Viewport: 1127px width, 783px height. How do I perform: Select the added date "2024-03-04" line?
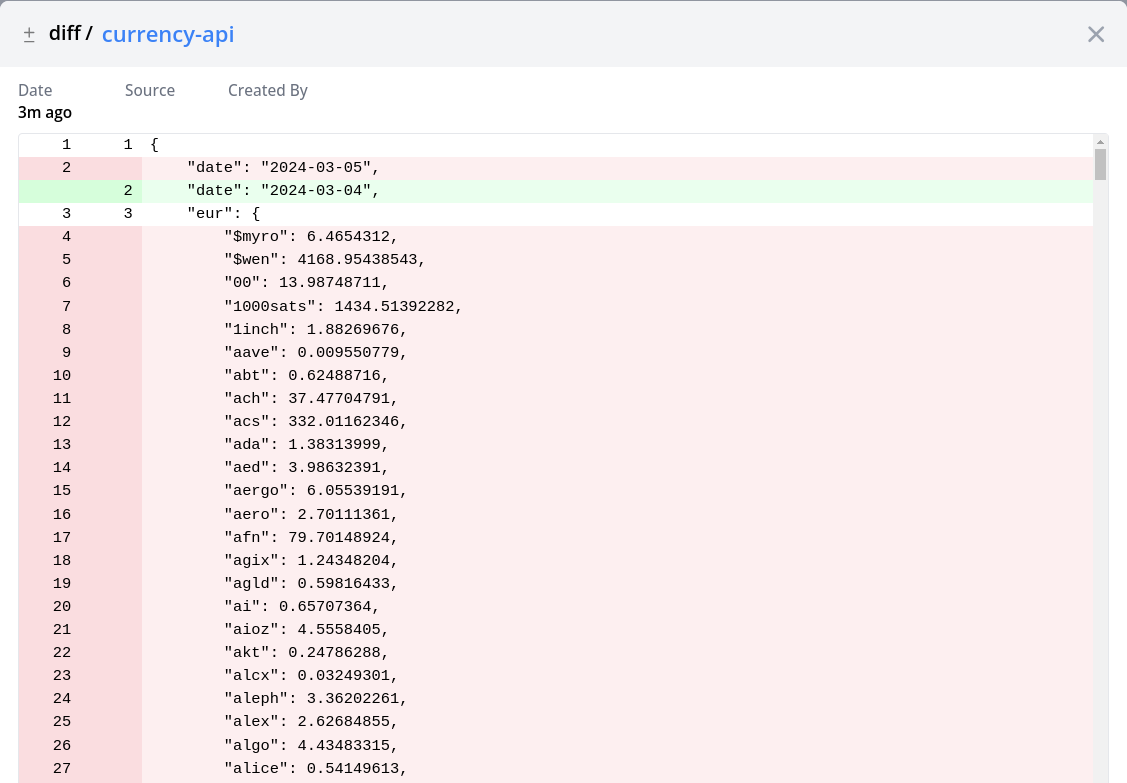click(283, 190)
